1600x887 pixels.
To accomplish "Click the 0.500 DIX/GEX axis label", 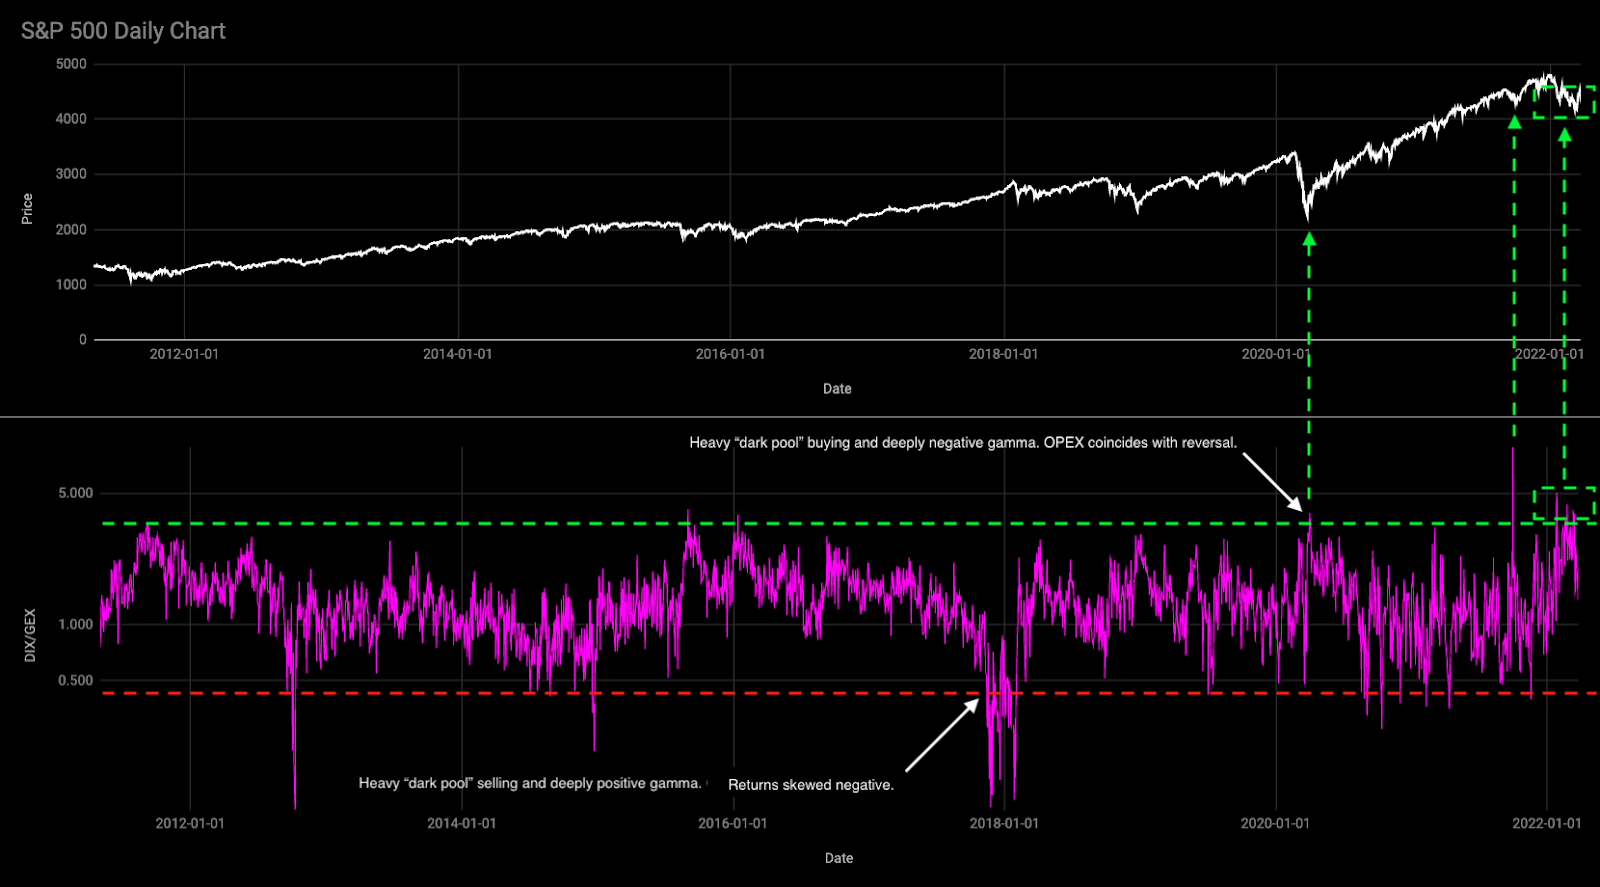I will (75, 680).
